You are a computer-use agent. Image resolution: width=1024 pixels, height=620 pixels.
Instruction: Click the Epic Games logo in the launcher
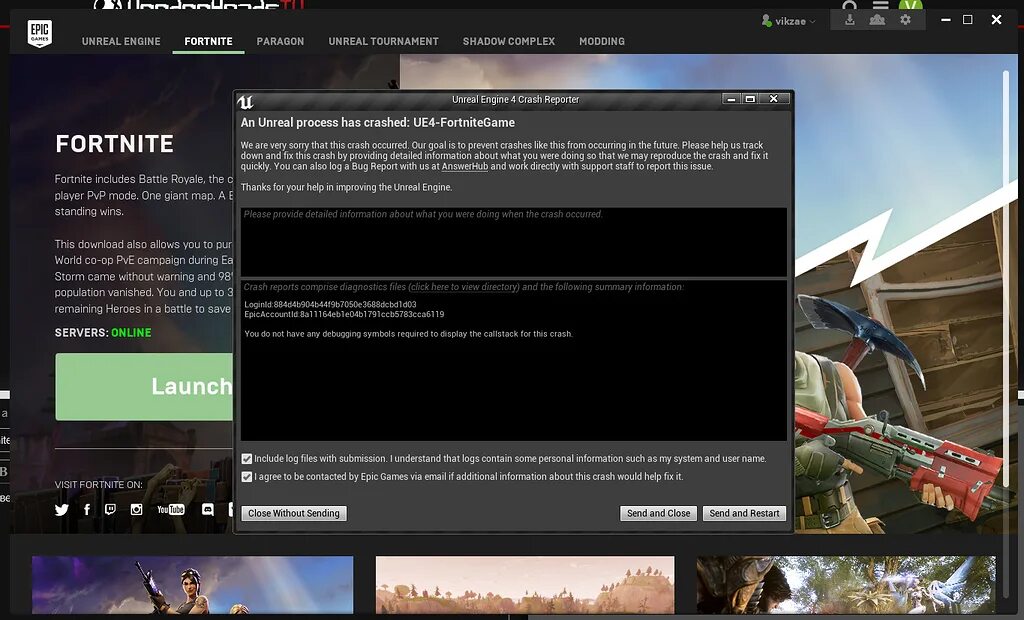[x=40, y=33]
